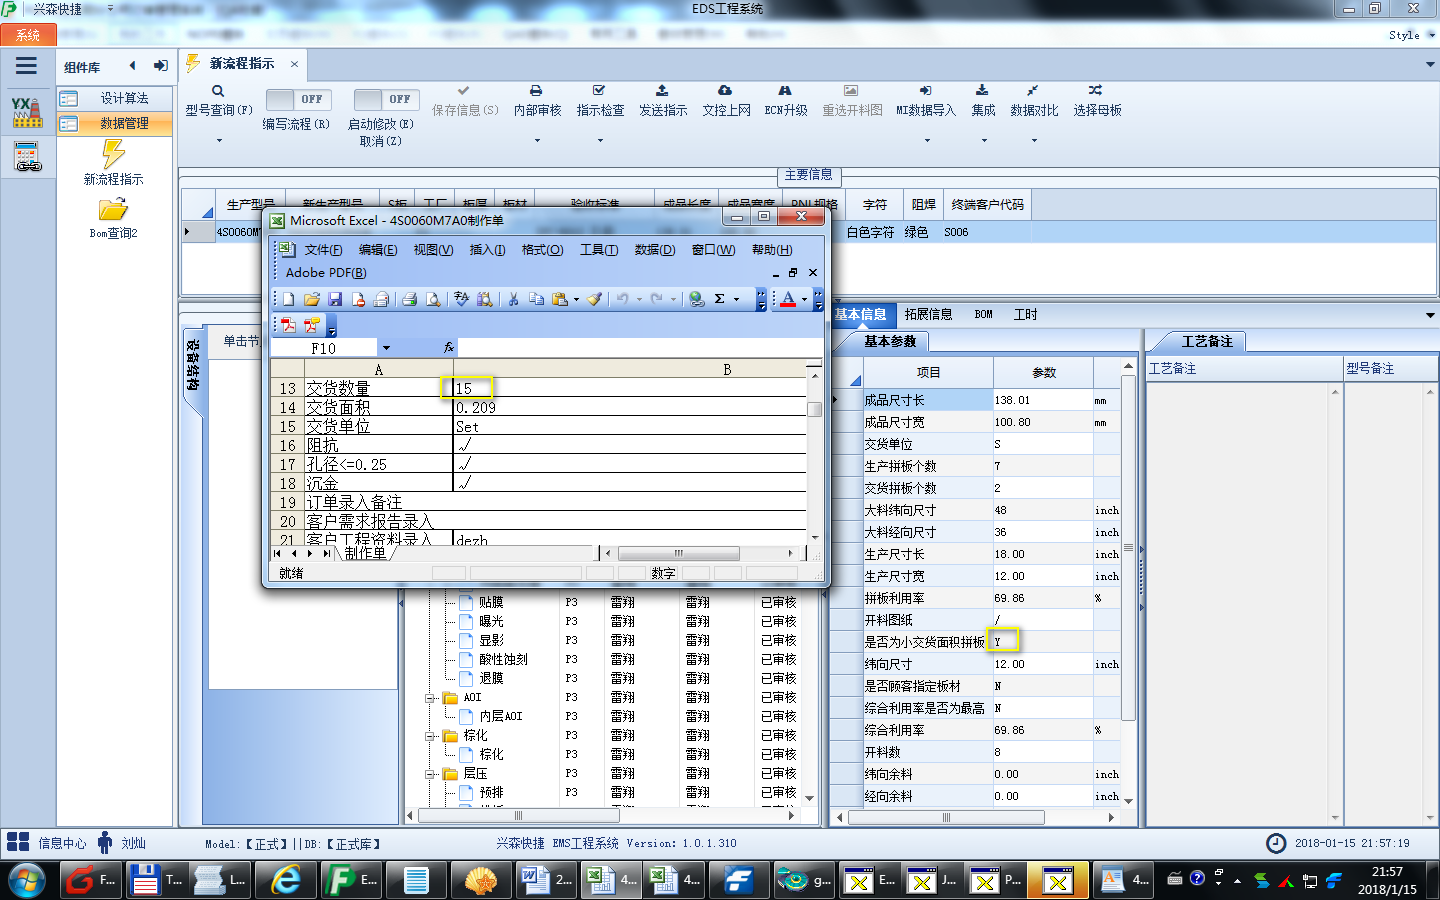Run 指示检查 from the ribbon
1440x900 pixels.
click(599, 90)
